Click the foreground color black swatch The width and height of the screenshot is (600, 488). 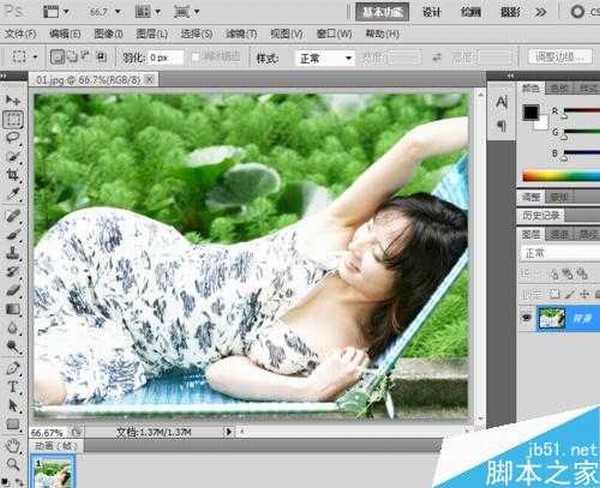(529, 113)
